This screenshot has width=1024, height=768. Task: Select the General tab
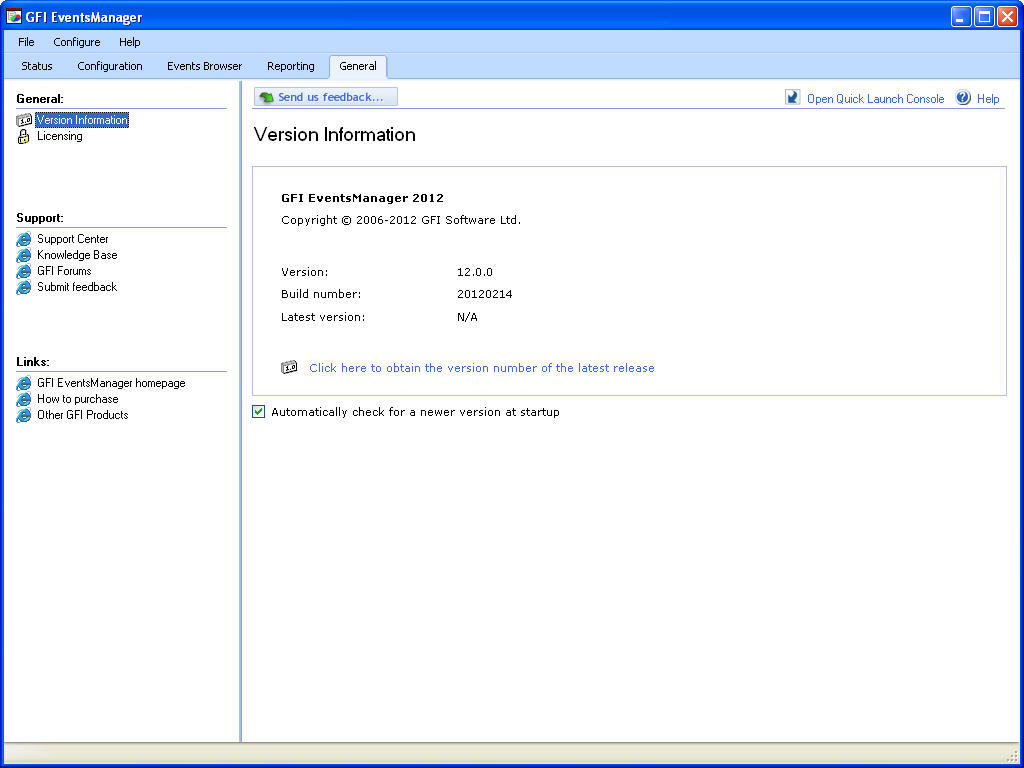(358, 66)
